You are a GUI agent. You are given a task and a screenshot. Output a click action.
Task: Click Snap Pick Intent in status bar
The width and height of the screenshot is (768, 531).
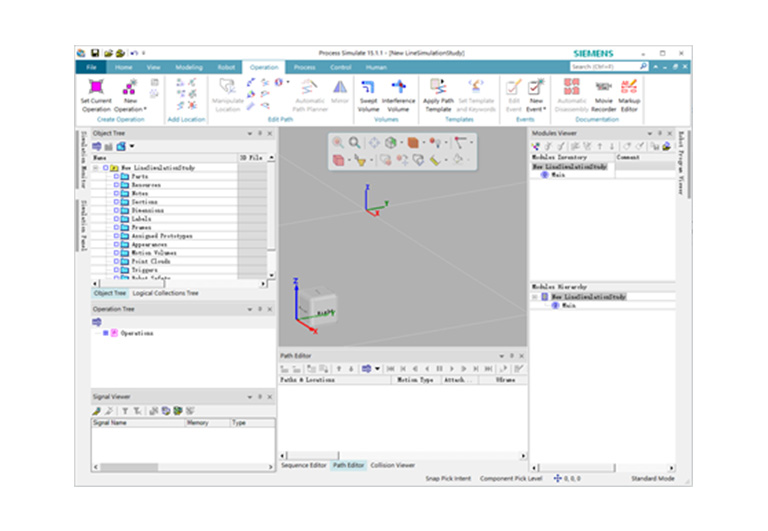click(448, 478)
